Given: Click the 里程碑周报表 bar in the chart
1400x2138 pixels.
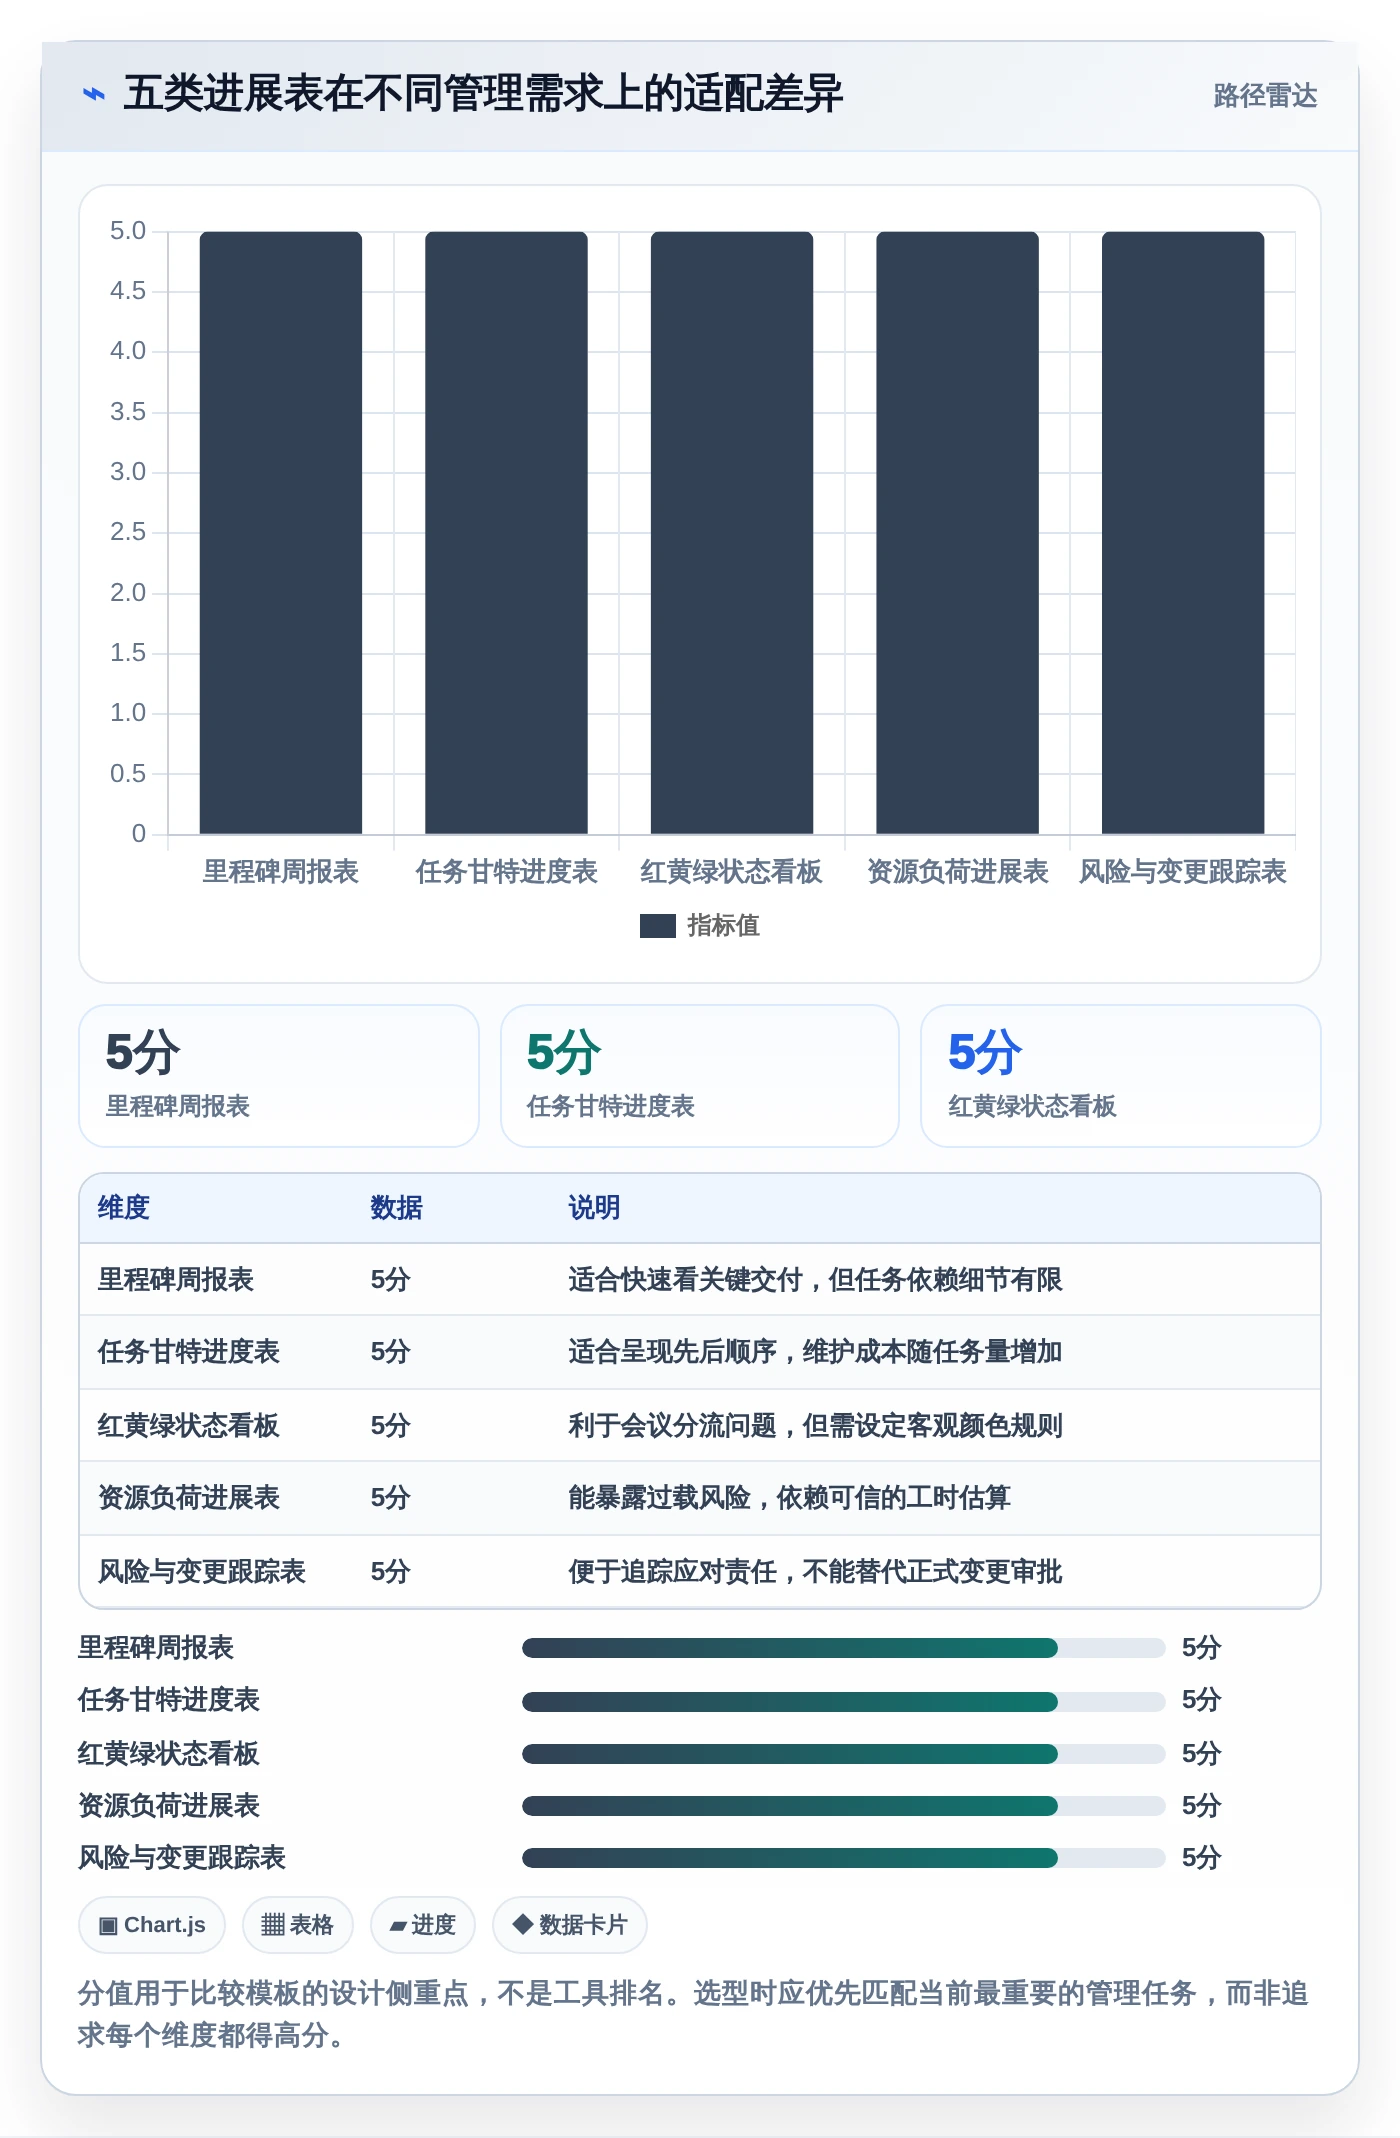Looking at the screenshot, I should point(281,533).
